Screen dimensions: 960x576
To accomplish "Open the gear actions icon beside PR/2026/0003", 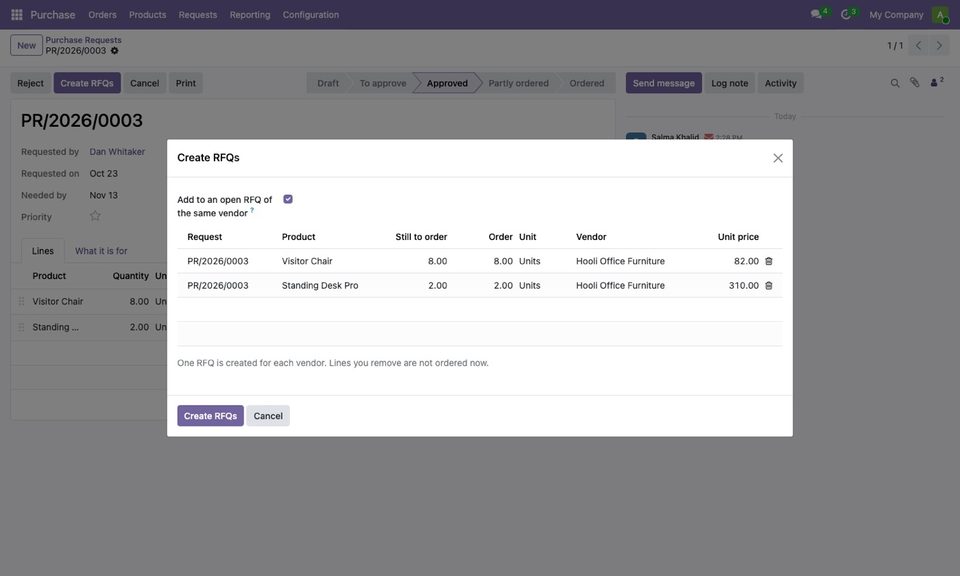I will pos(114,51).
